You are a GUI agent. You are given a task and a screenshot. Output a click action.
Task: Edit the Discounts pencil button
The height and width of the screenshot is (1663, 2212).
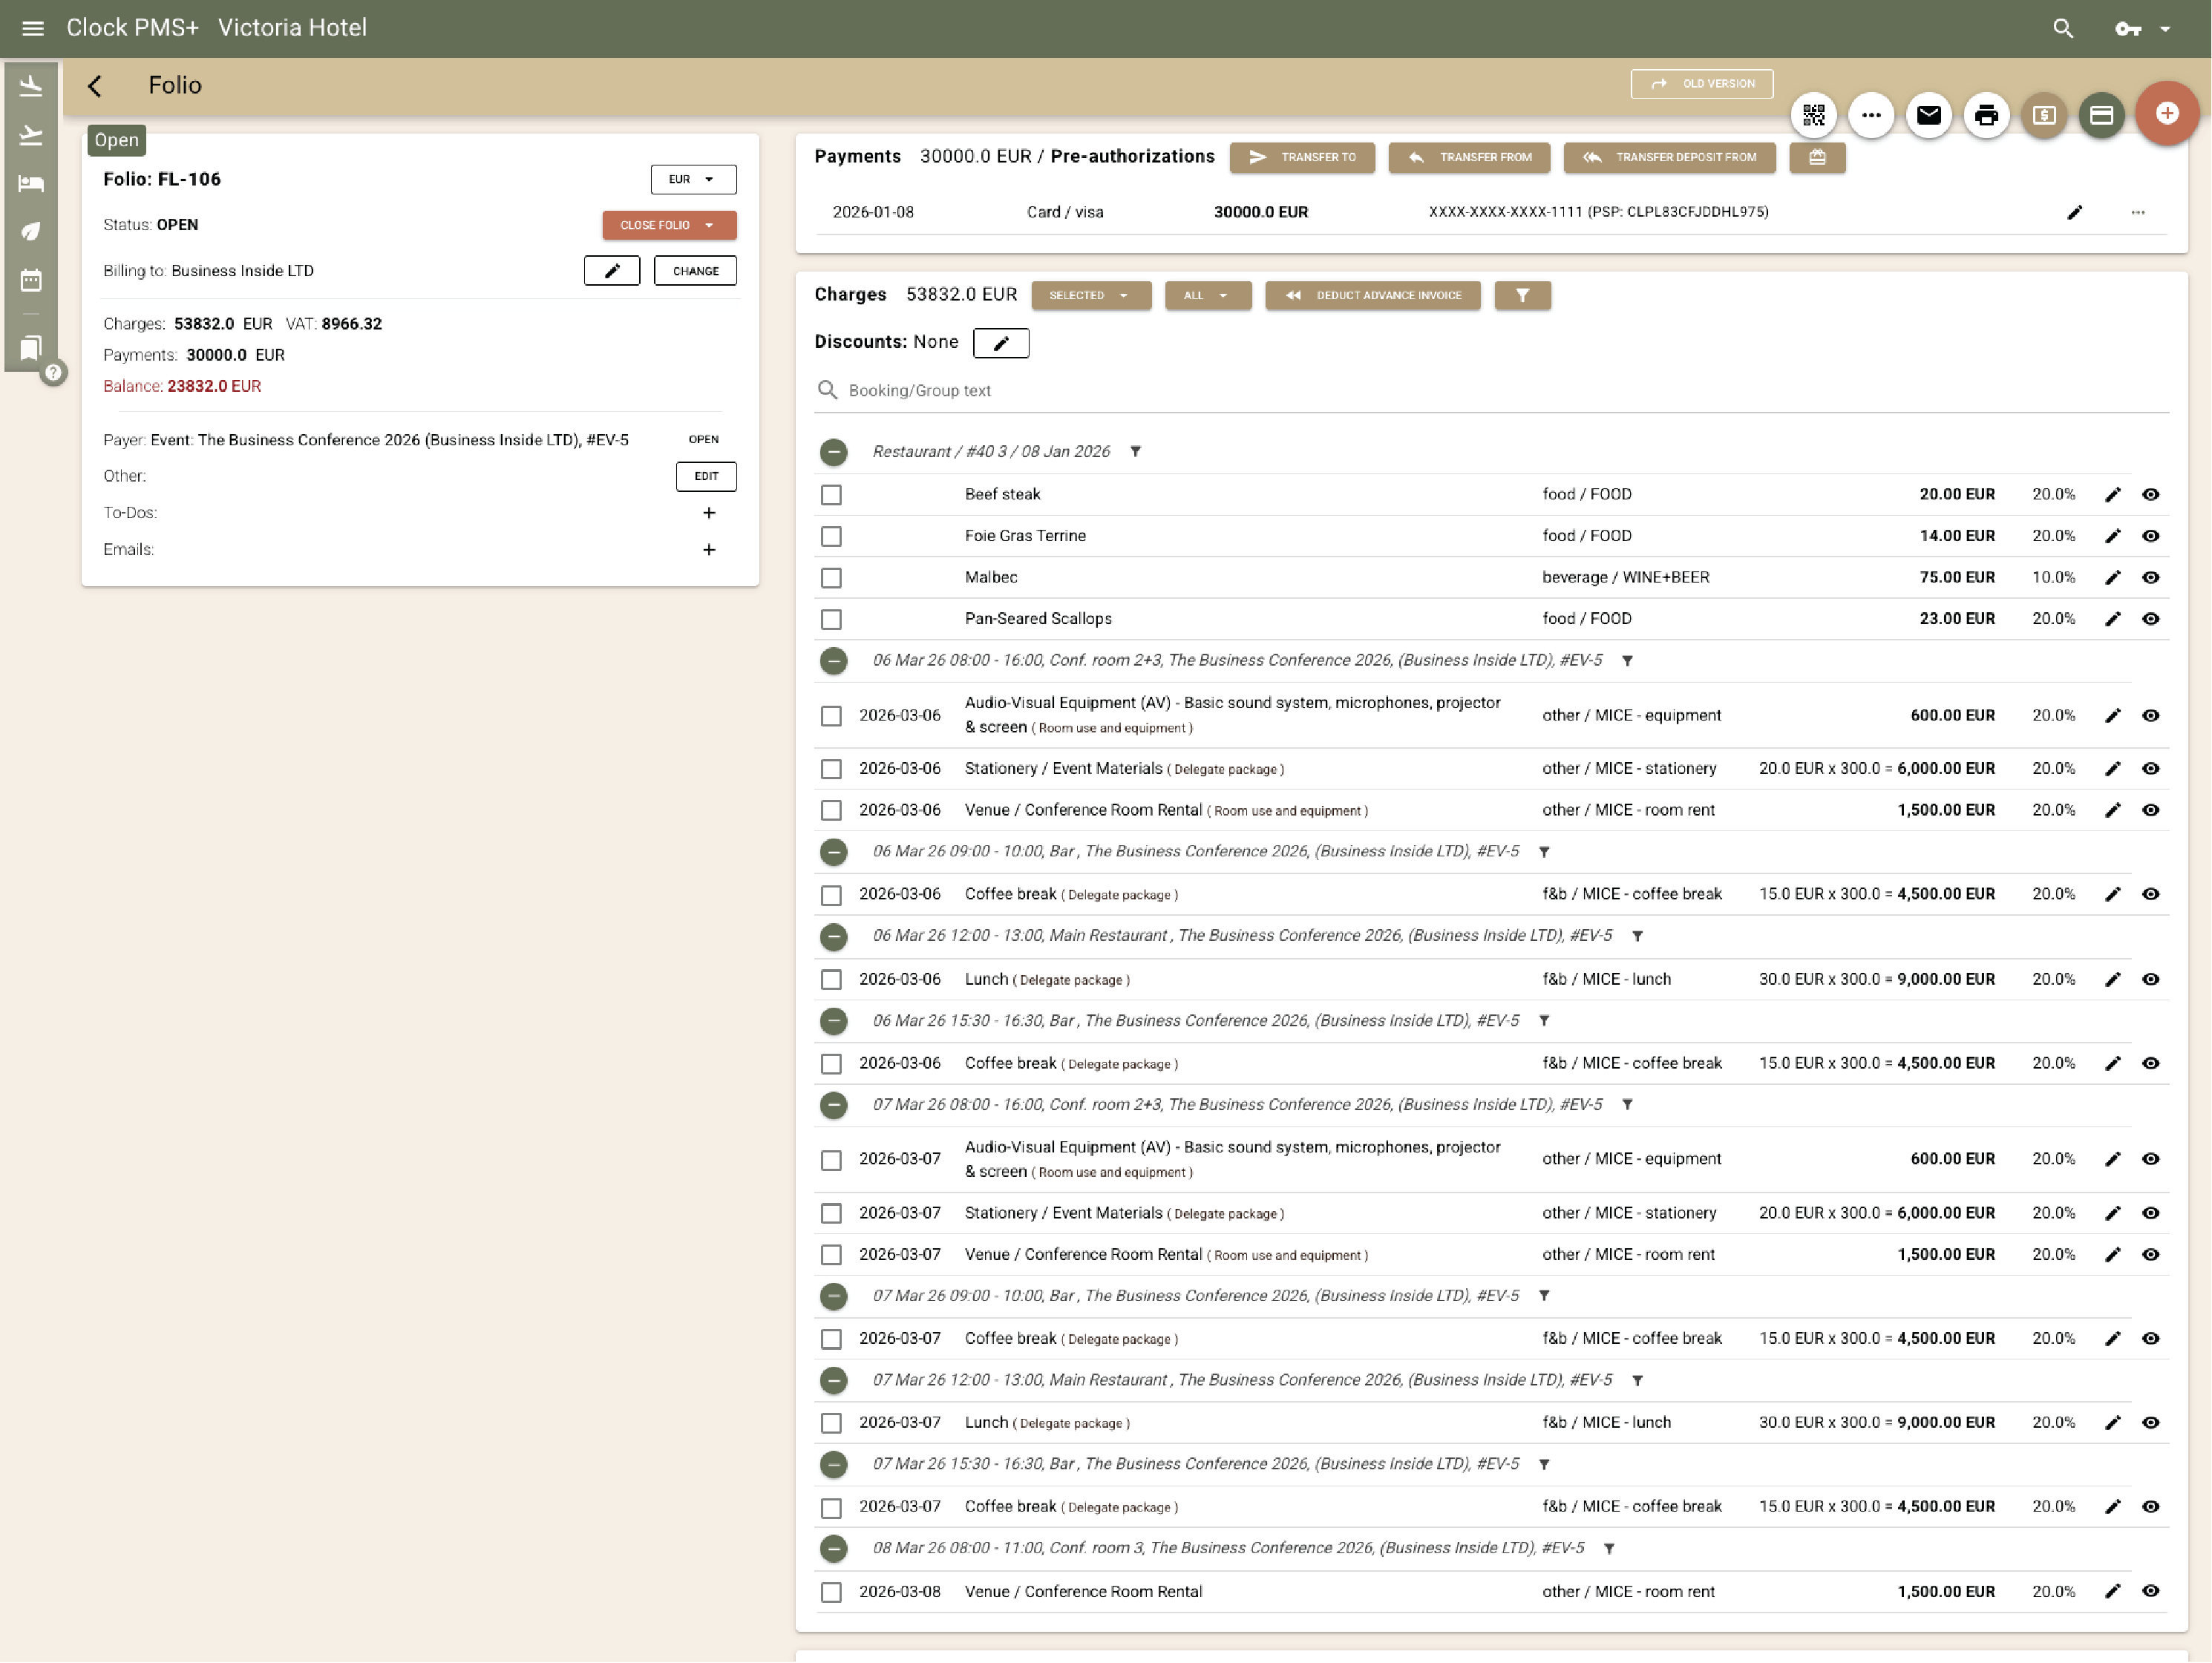1000,343
